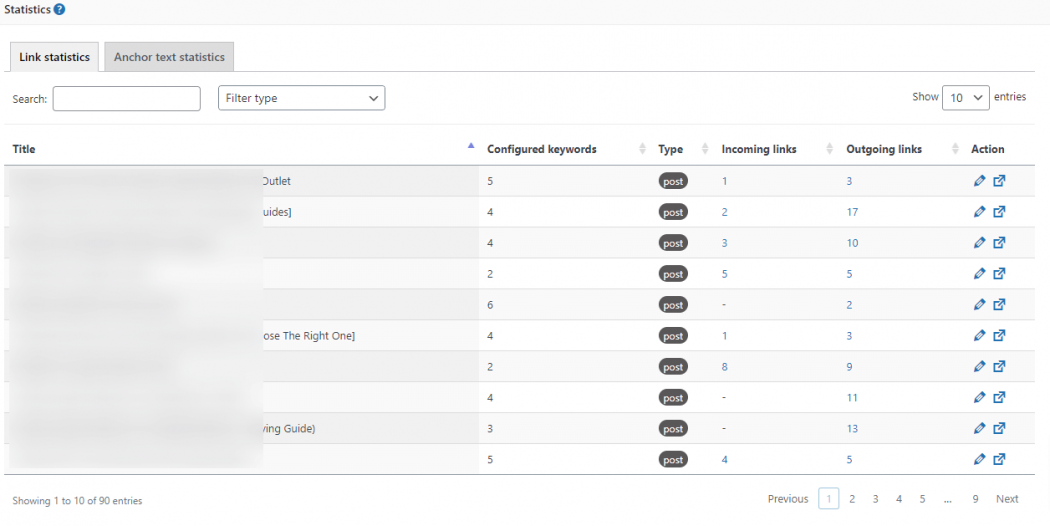This screenshot has height=526, width=1050.
Task: Sort by Title using the blue arrow
Action: click(x=471, y=145)
